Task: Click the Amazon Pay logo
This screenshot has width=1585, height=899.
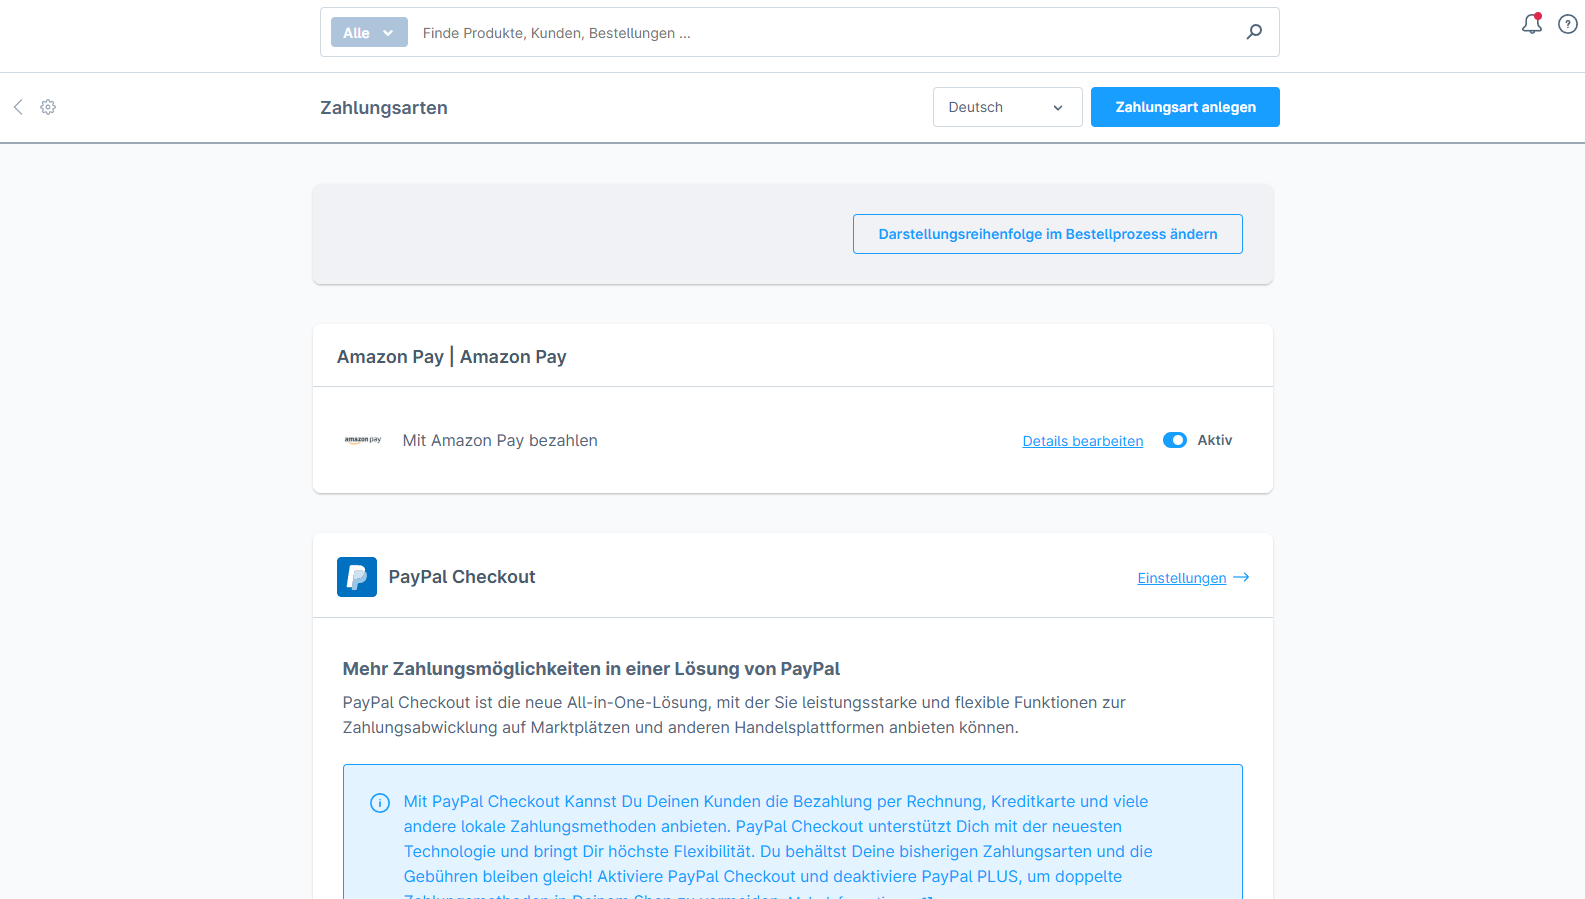Action: point(363,440)
